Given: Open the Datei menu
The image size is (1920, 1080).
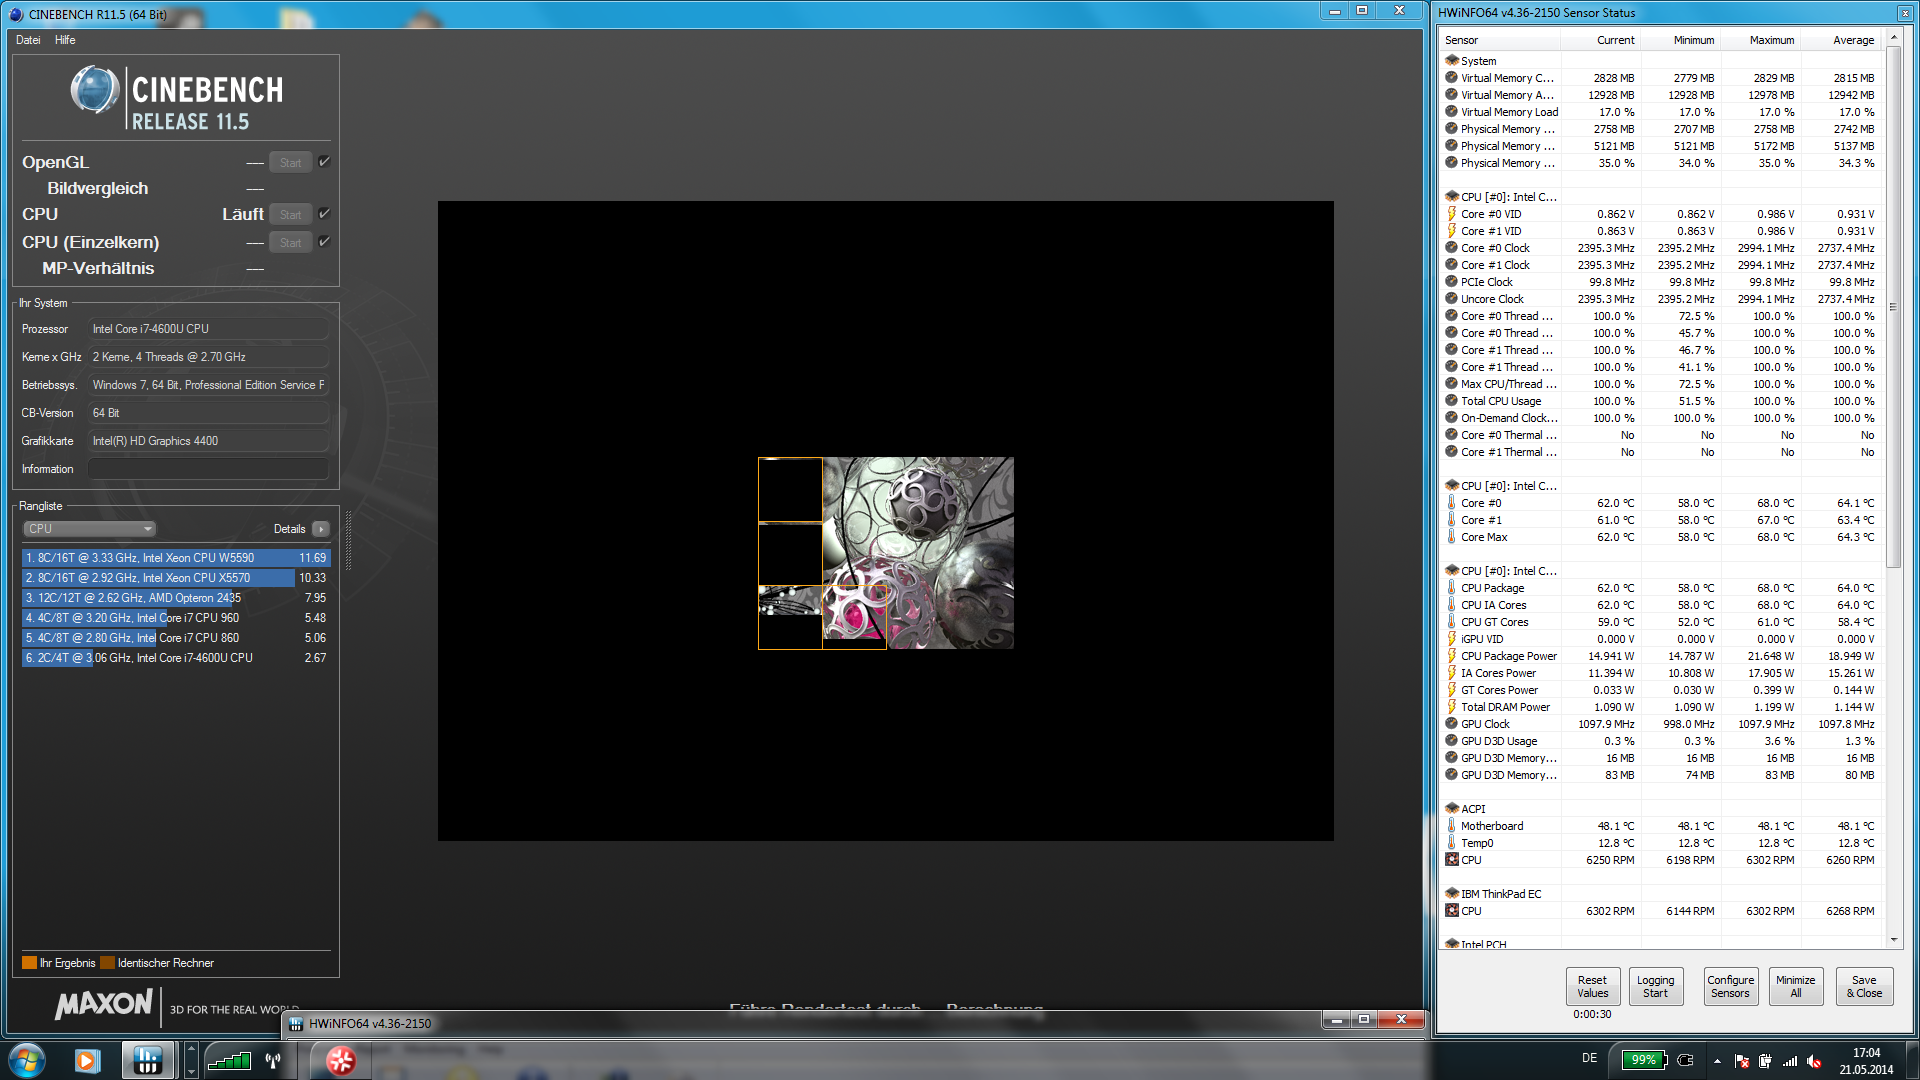Looking at the screenshot, I should pos(28,40).
